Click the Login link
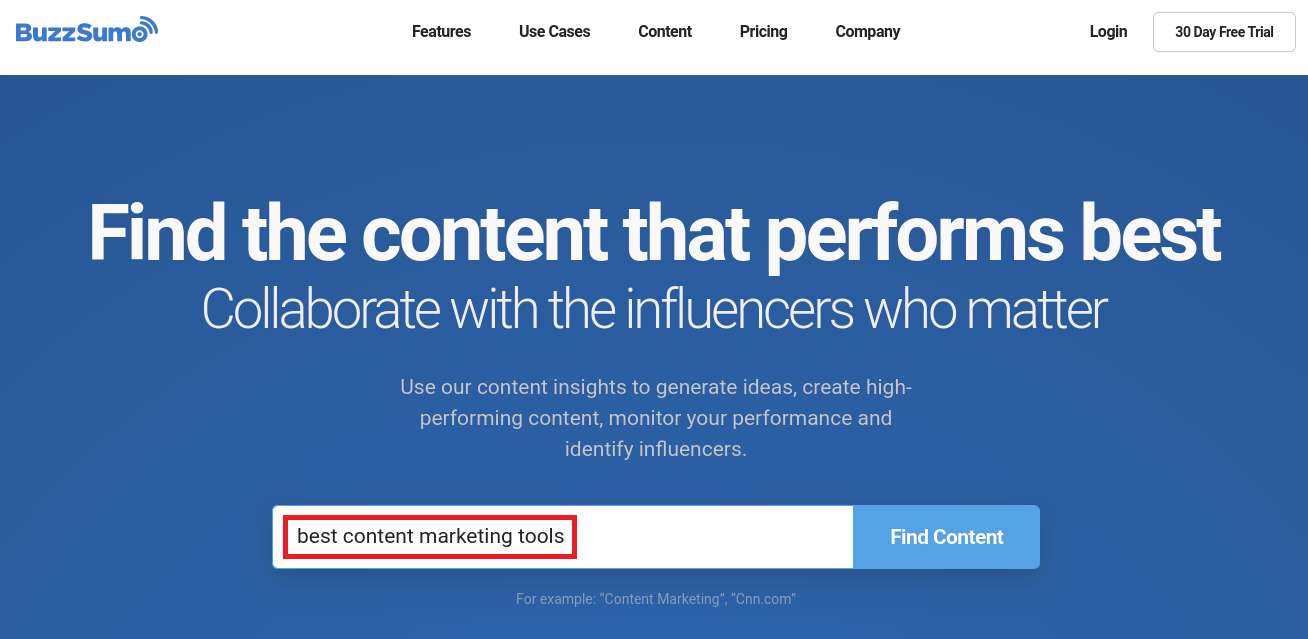 click(1108, 32)
